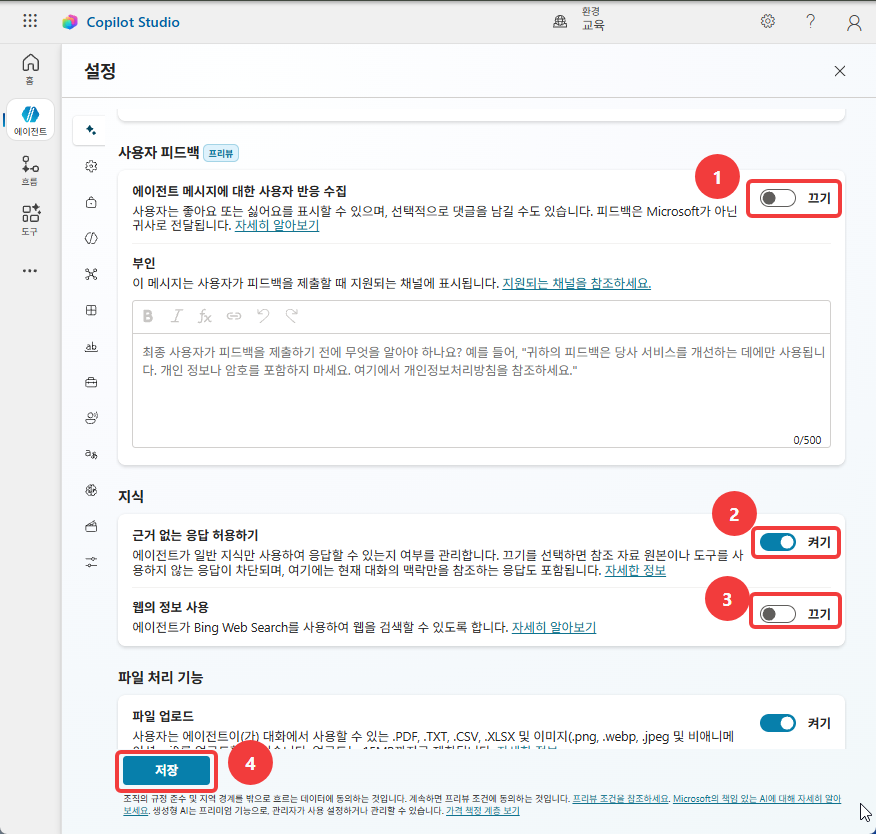Select the gear icon settings tab

pos(91,166)
